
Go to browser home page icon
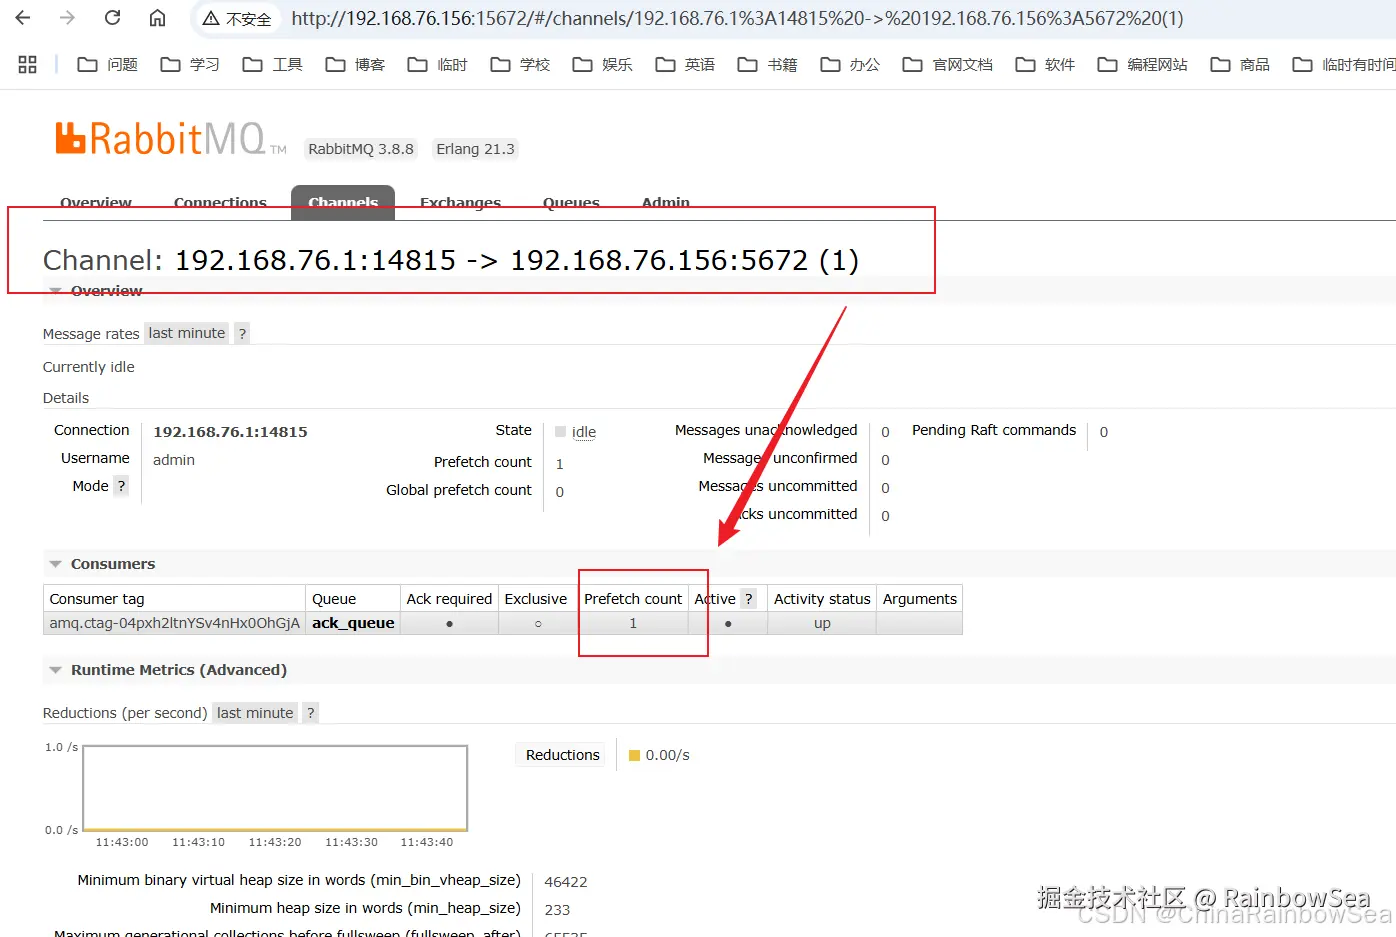click(157, 18)
